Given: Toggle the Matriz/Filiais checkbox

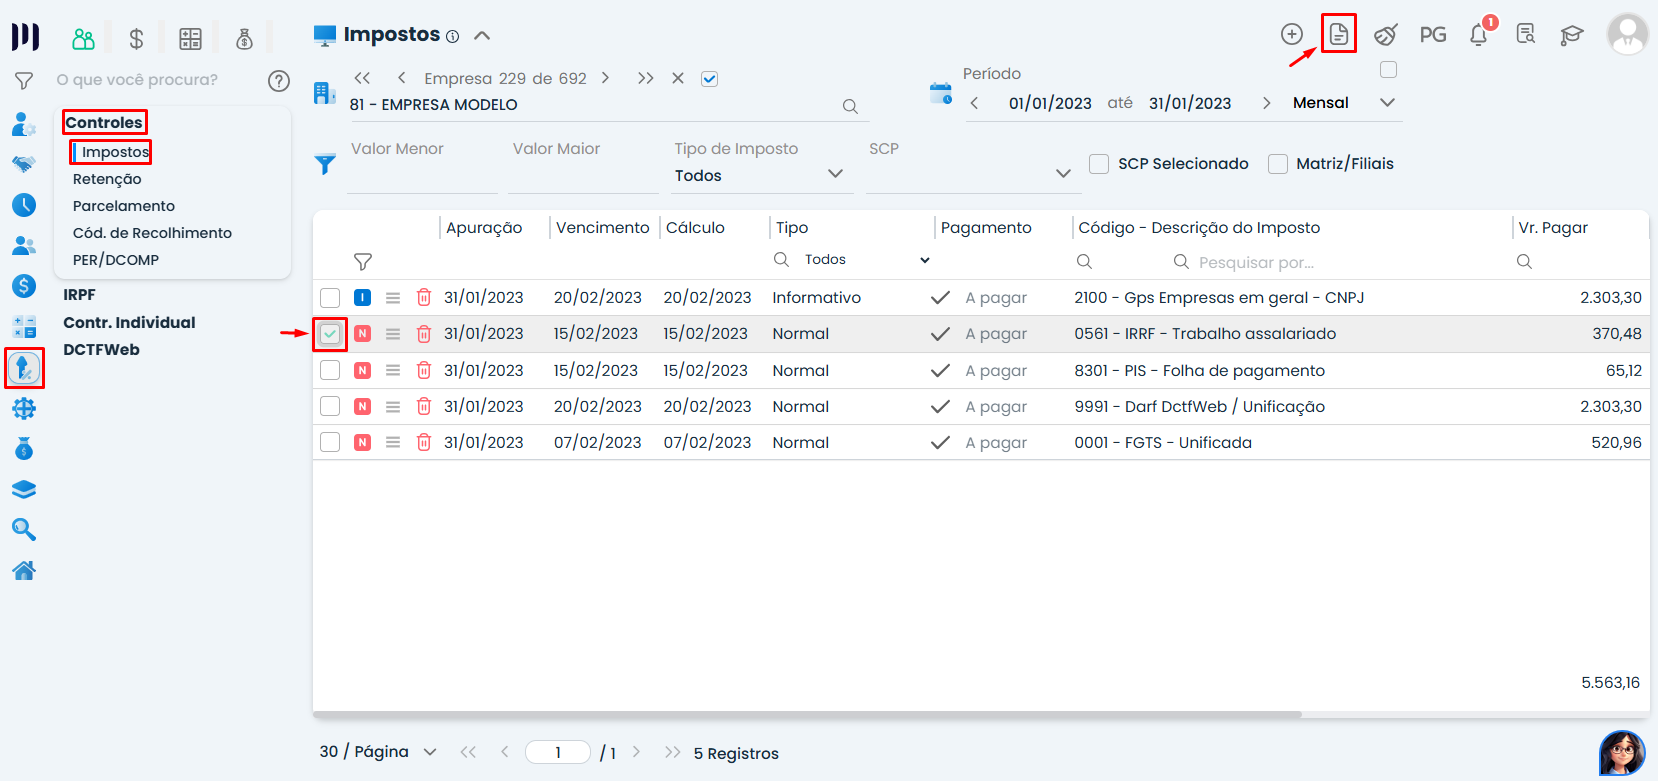Looking at the screenshot, I should pyautogui.click(x=1277, y=164).
